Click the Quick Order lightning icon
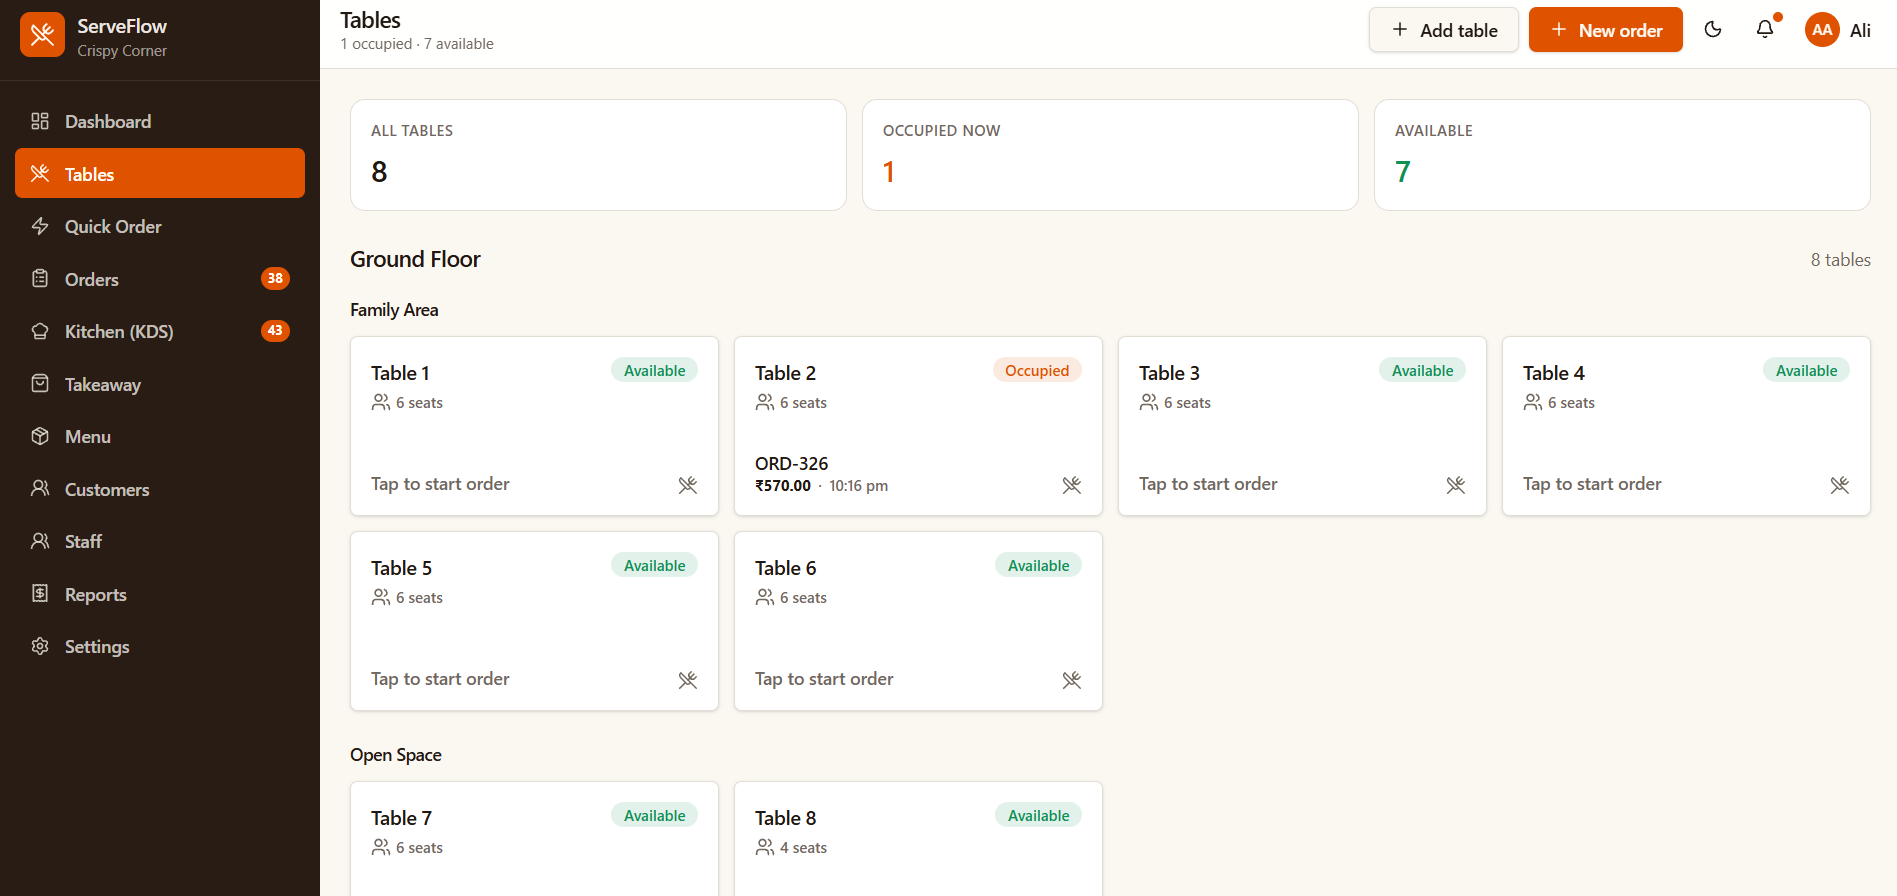Viewport: 1897px width, 896px height. coord(40,226)
